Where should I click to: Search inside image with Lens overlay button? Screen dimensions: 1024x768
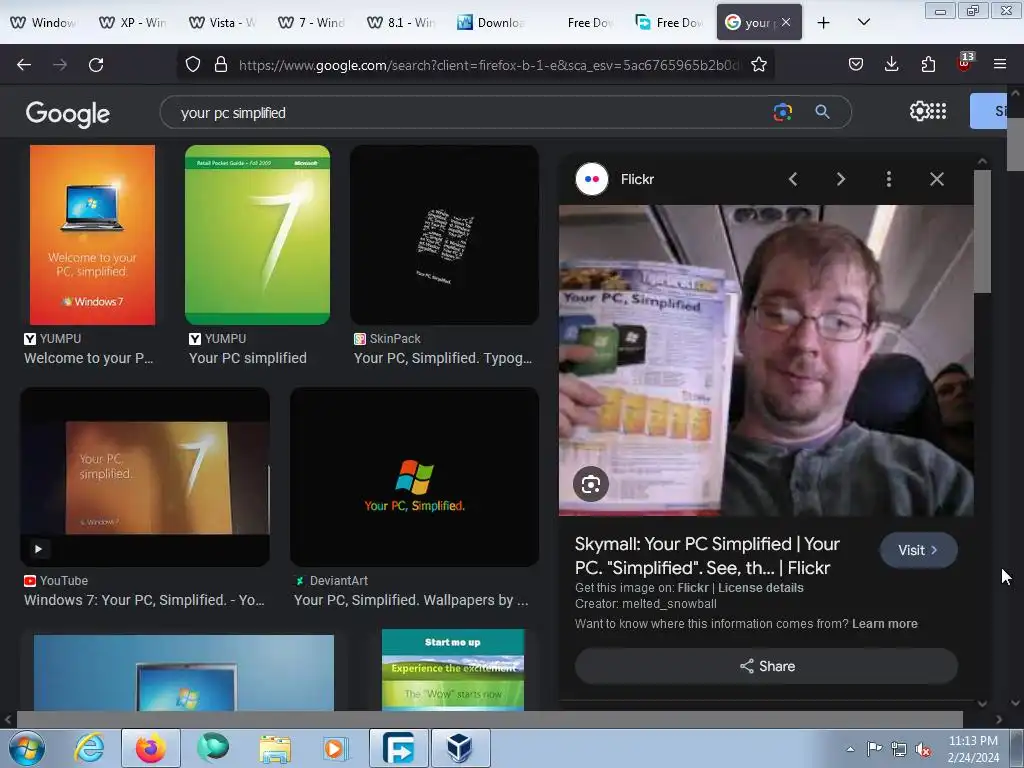(x=591, y=484)
